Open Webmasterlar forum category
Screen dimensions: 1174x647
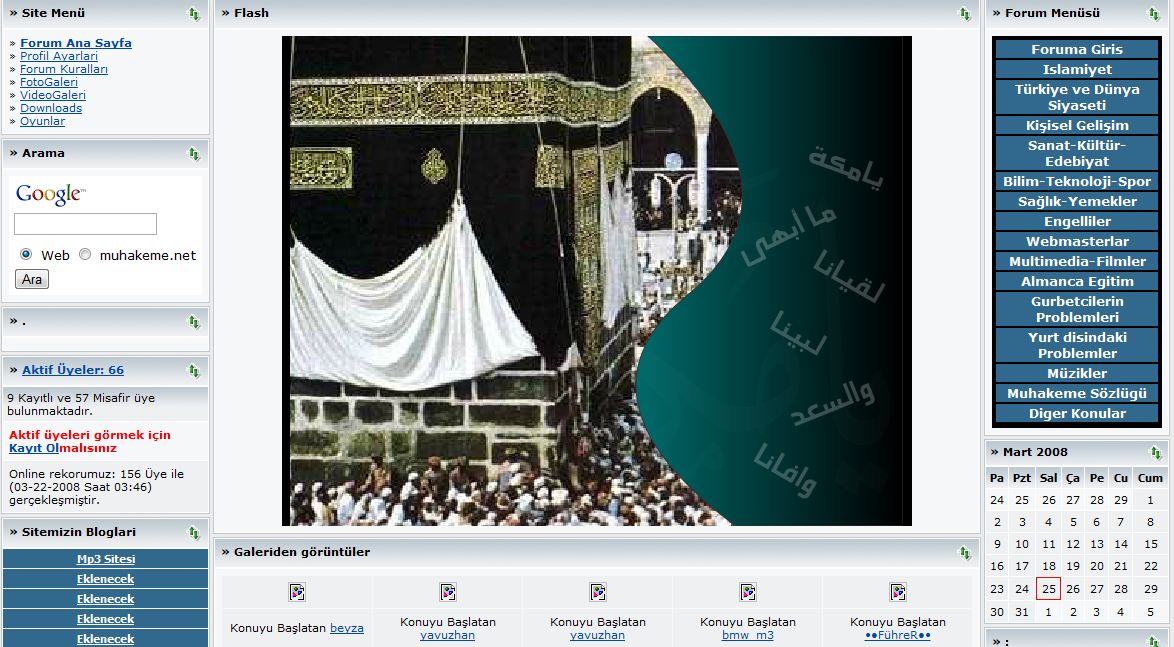coord(1077,242)
